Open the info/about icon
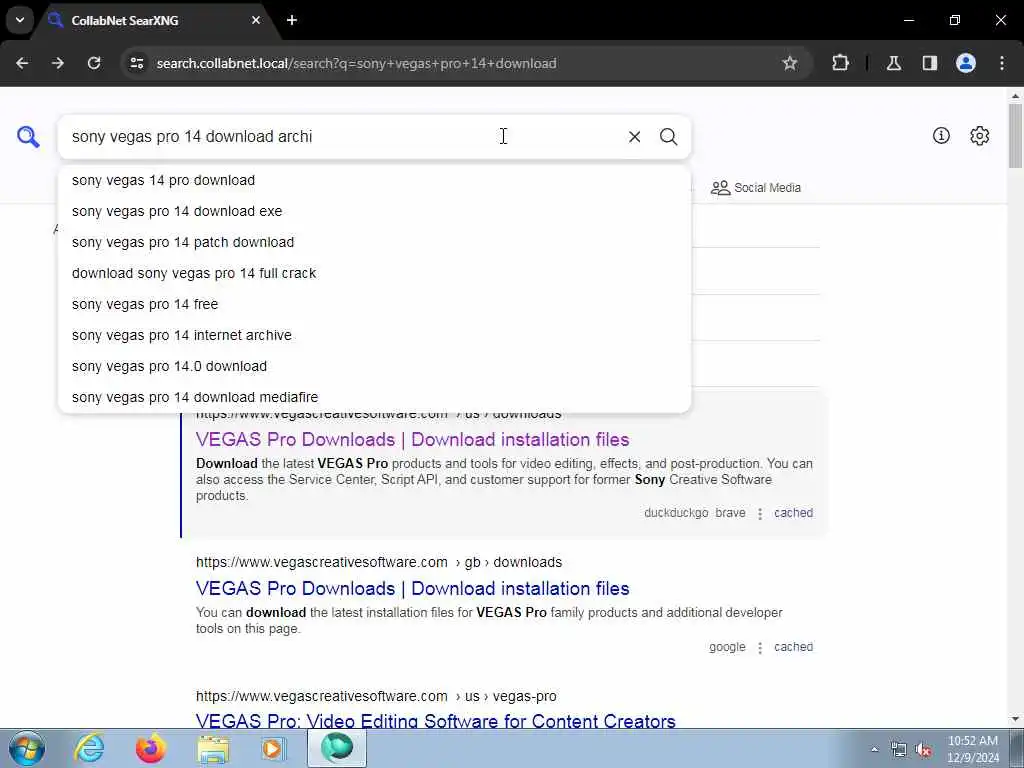 point(941,136)
